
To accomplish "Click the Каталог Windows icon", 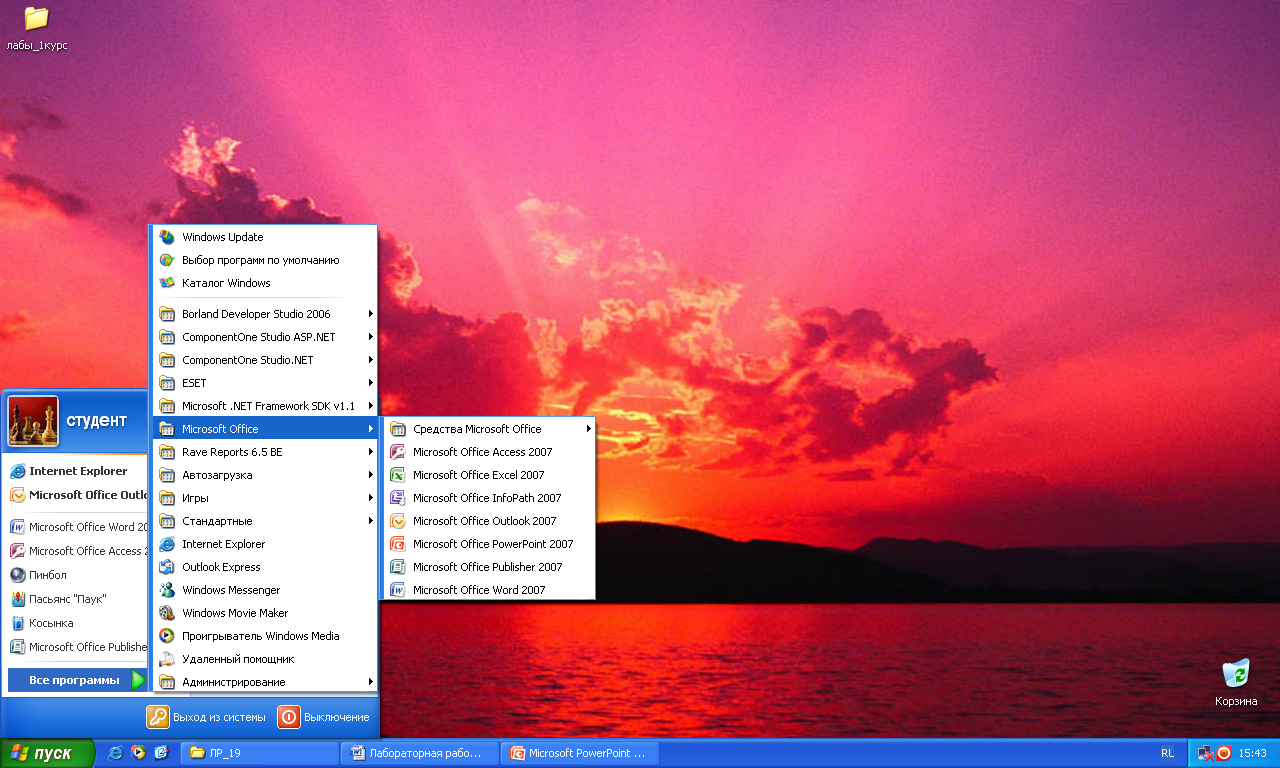I will (167, 283).
